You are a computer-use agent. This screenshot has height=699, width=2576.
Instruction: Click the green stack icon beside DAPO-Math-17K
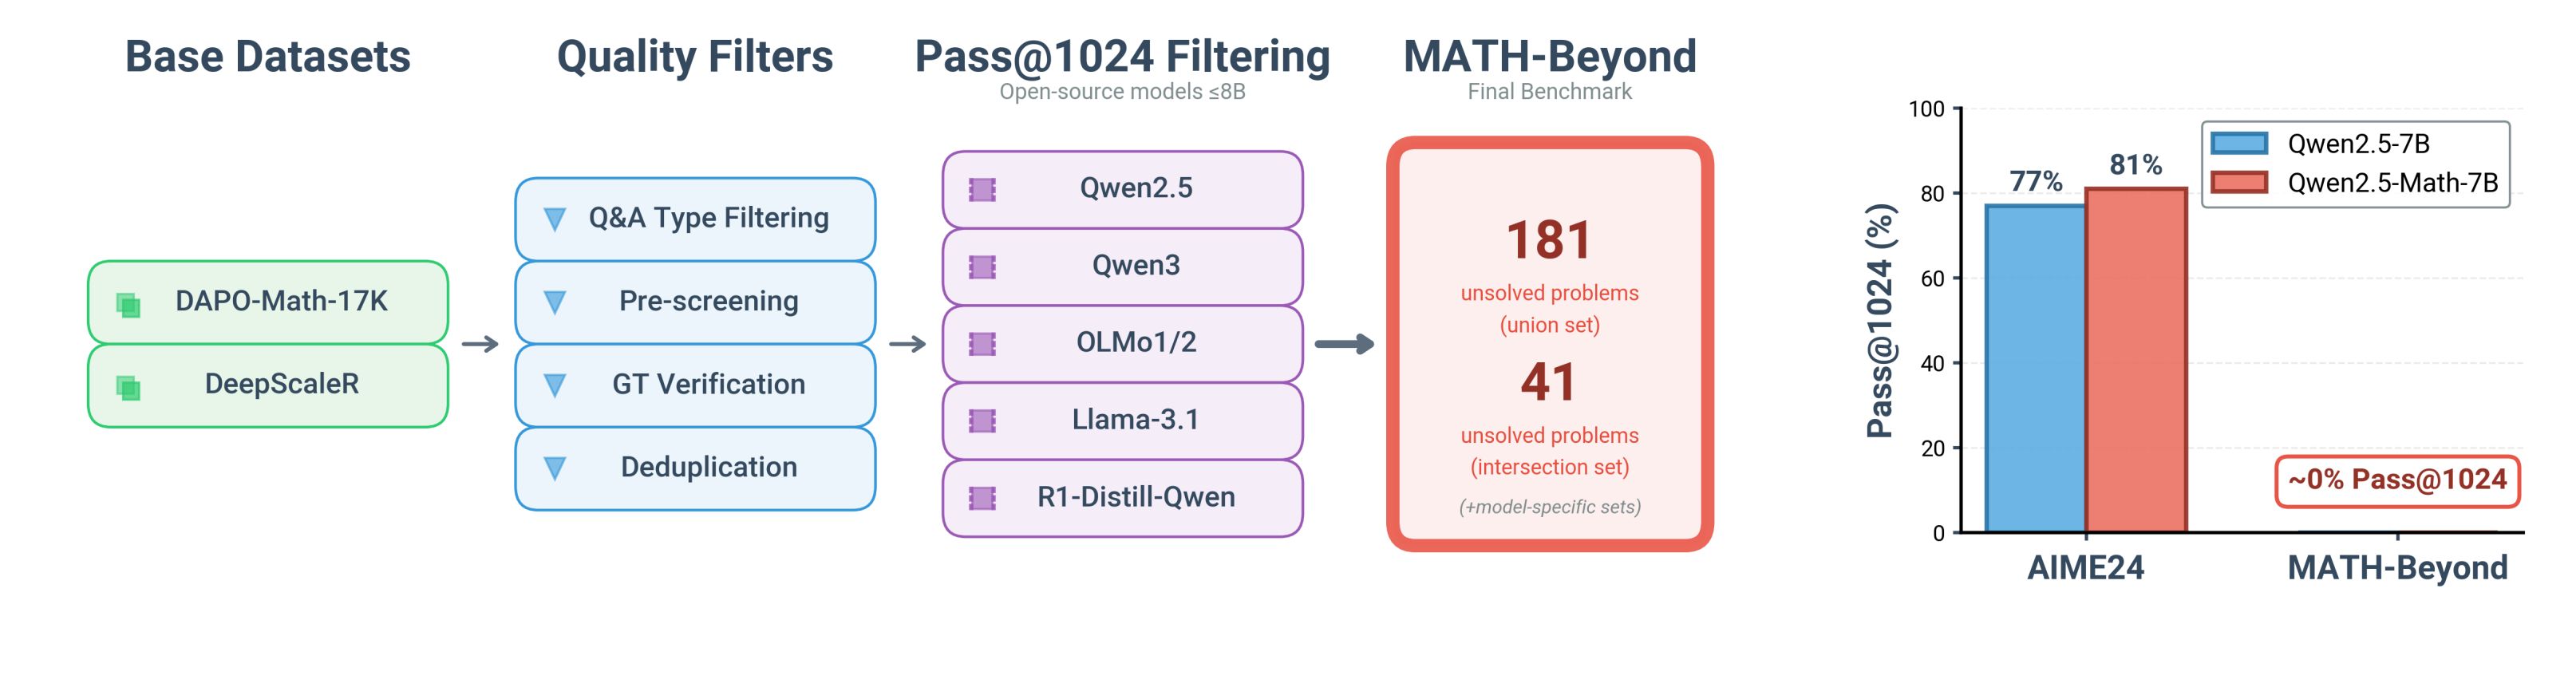(x=128, y=304)
